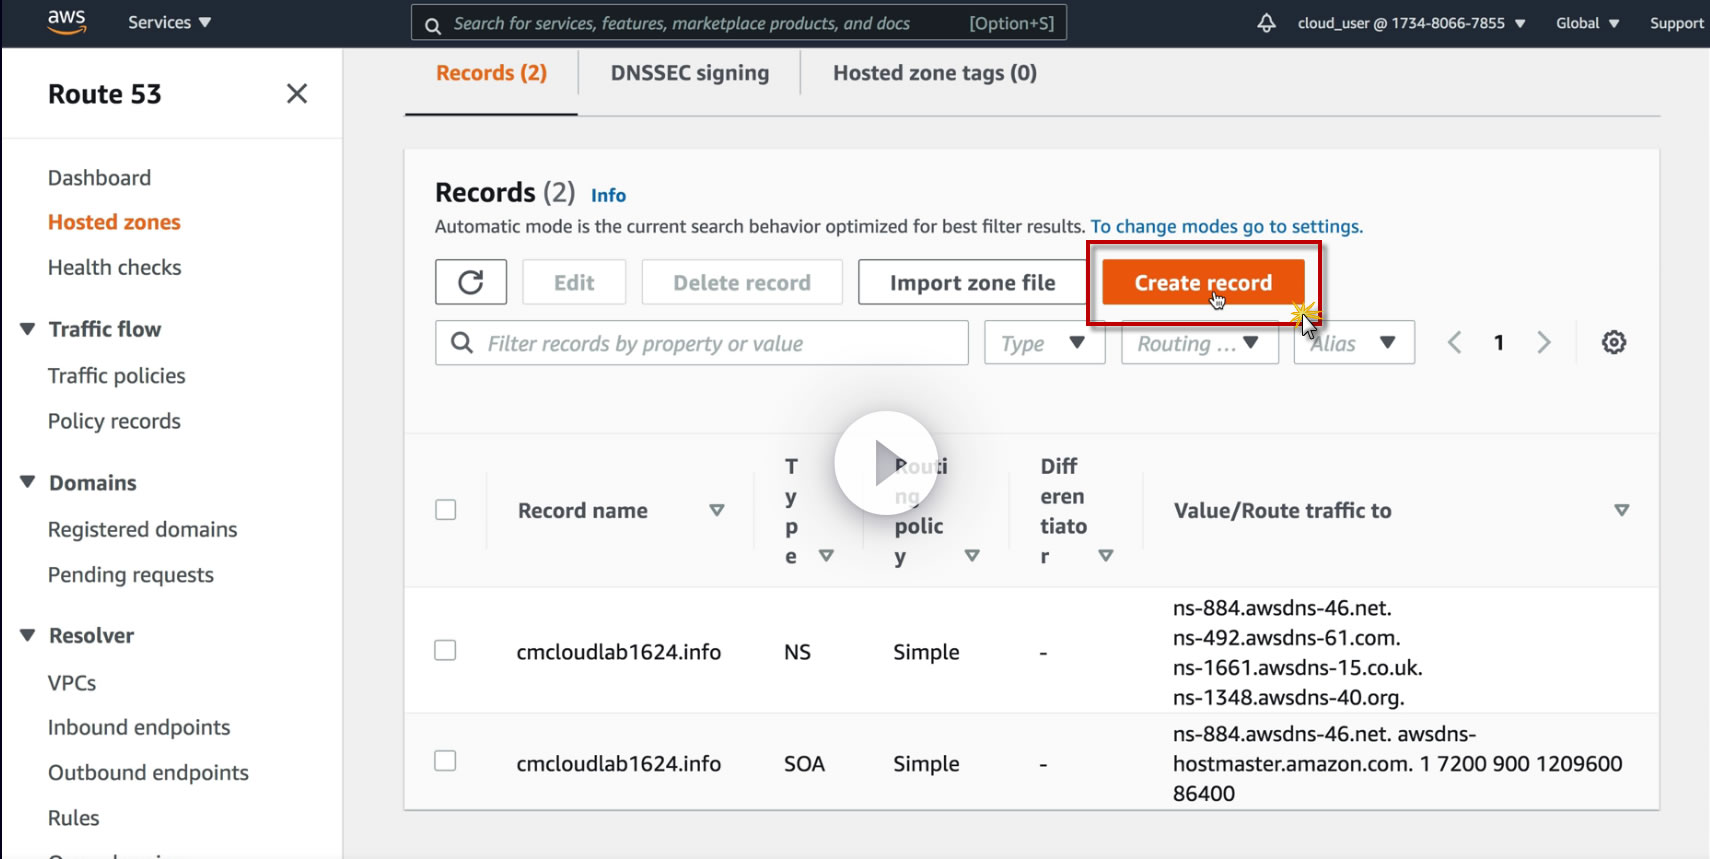Go to the next records page
Image resolution: width=1710 pixels, height=859 pixels.
[1544, 343]
